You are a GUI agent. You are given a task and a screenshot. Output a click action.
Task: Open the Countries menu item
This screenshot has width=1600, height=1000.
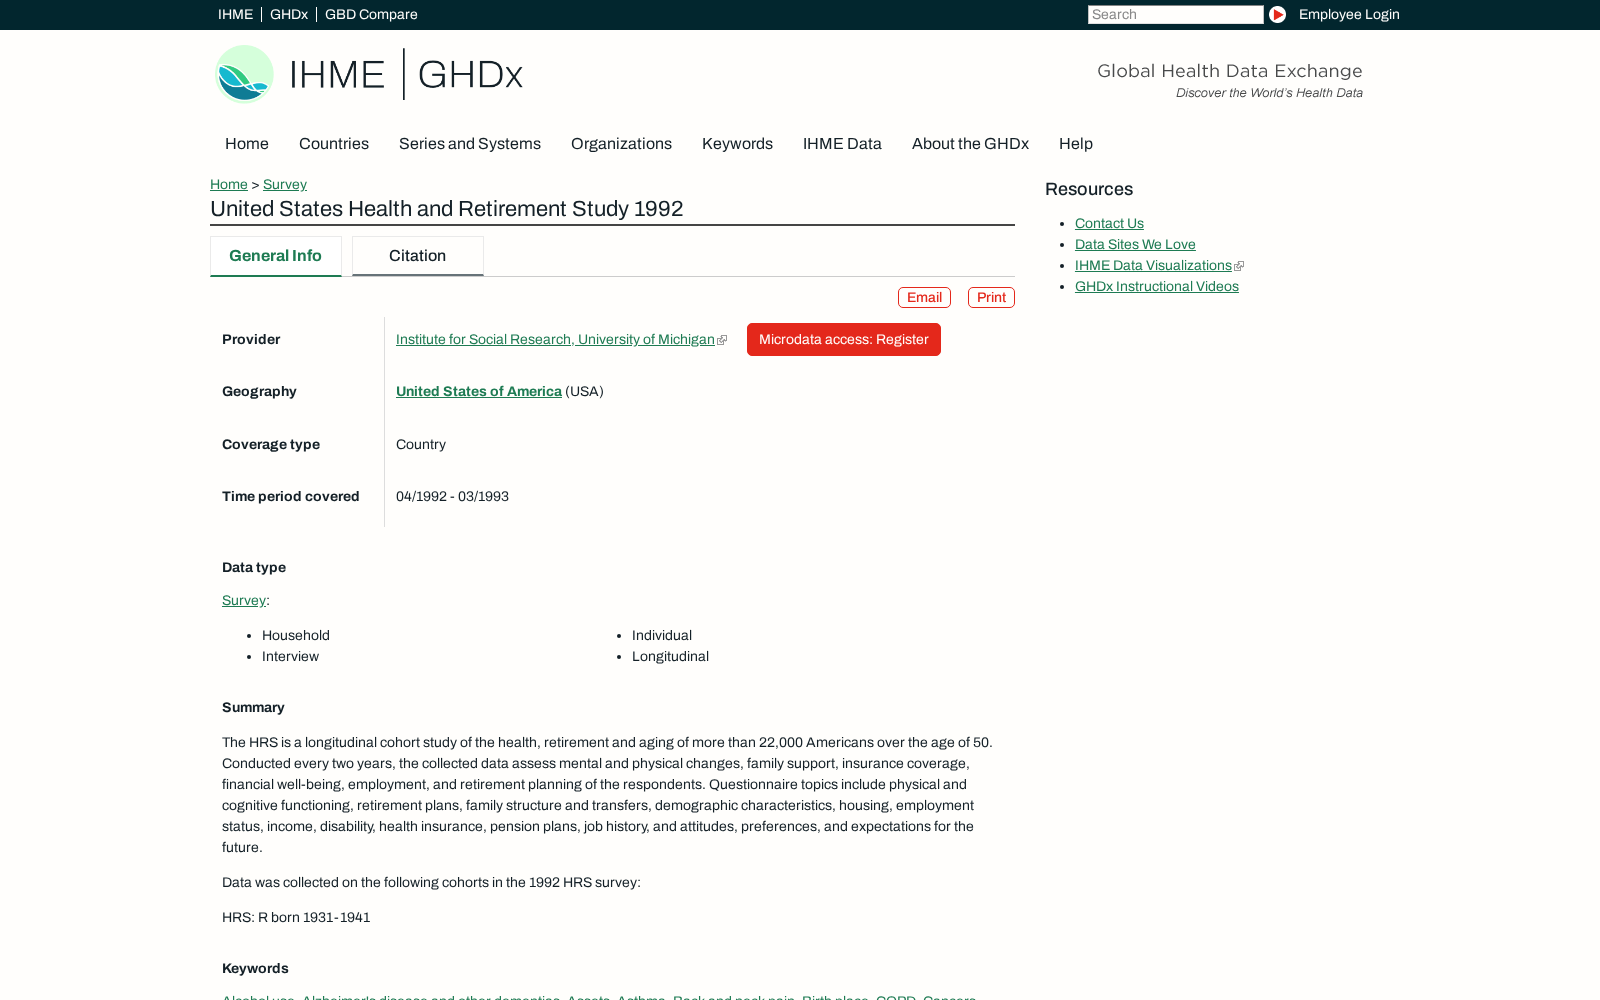click(334, 144)
